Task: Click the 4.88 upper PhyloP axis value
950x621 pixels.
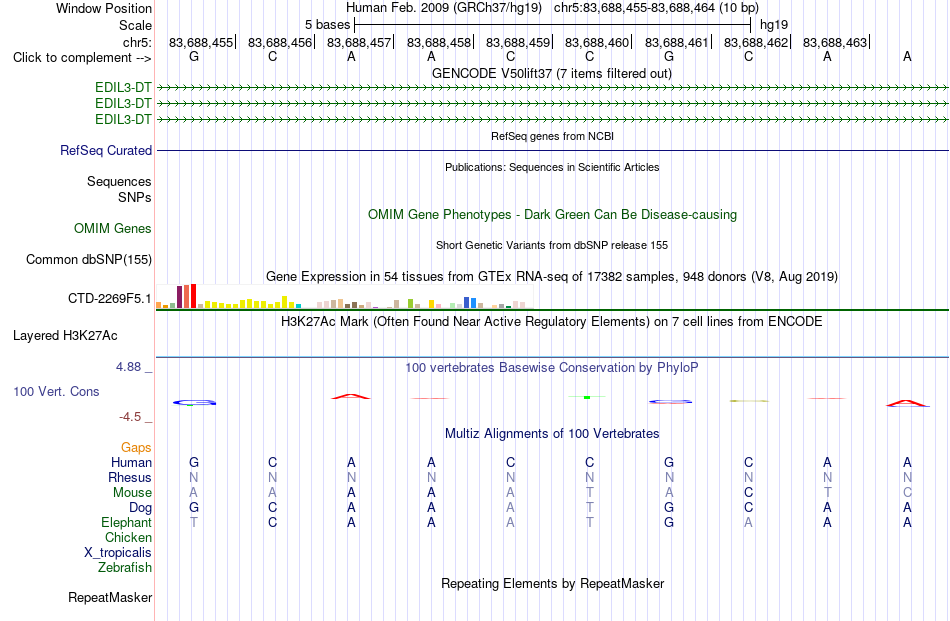Action: point(128,367)
